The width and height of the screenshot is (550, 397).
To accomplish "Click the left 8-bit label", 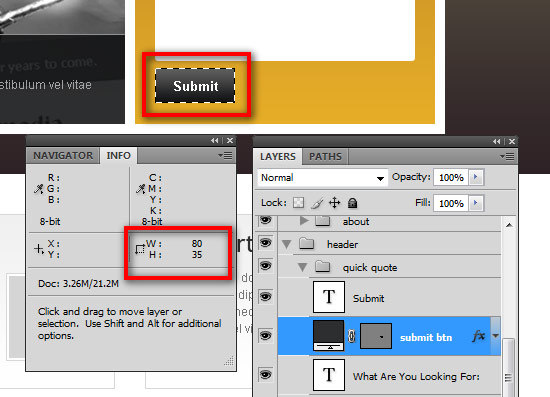I will click(x=50, y=222).
